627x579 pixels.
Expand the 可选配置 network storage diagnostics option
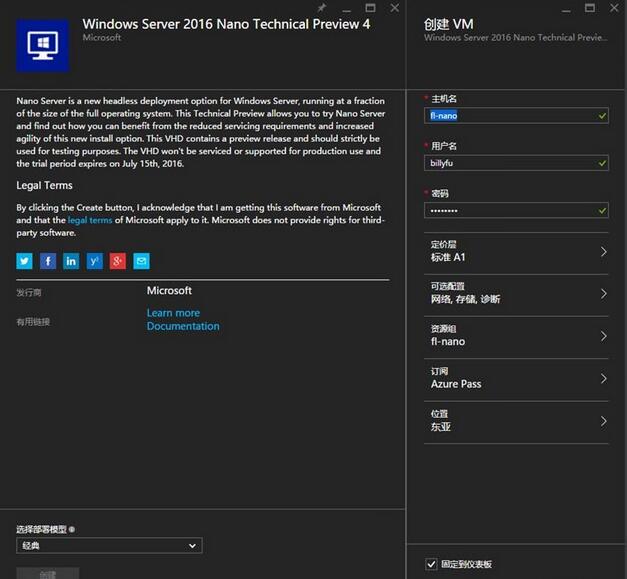tap(516, 294)
